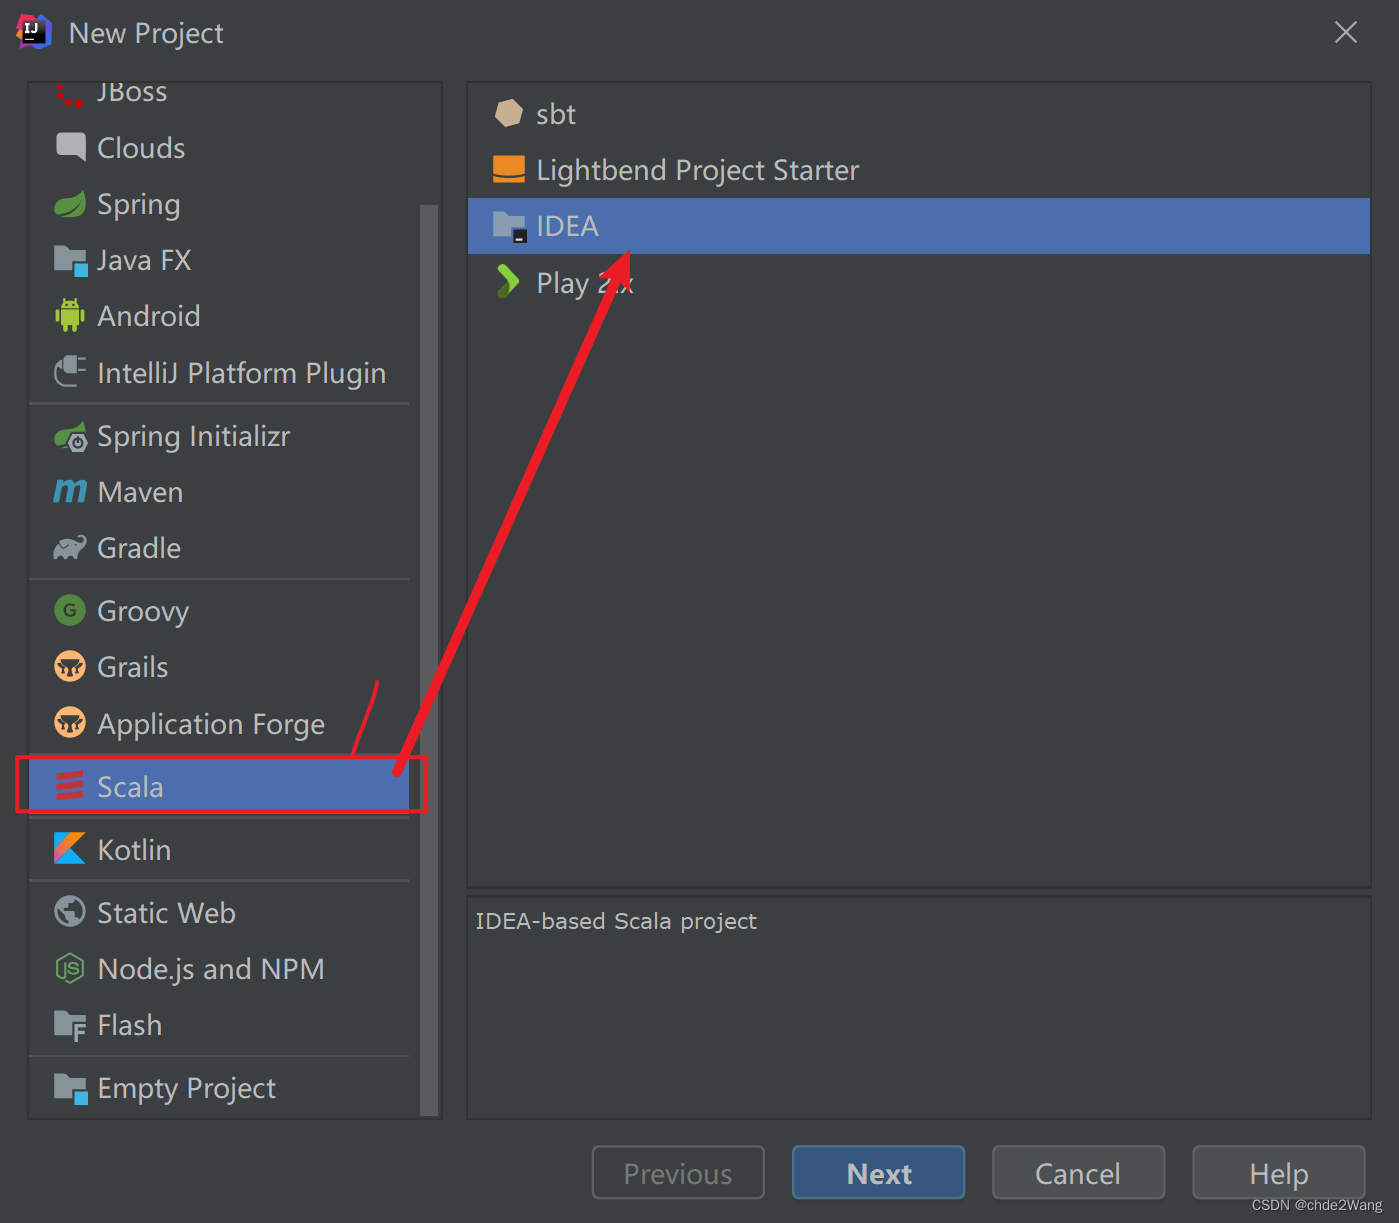The image size is (1399, 1223).
Task: Click the Grails icon
Action: click(70, 666)
